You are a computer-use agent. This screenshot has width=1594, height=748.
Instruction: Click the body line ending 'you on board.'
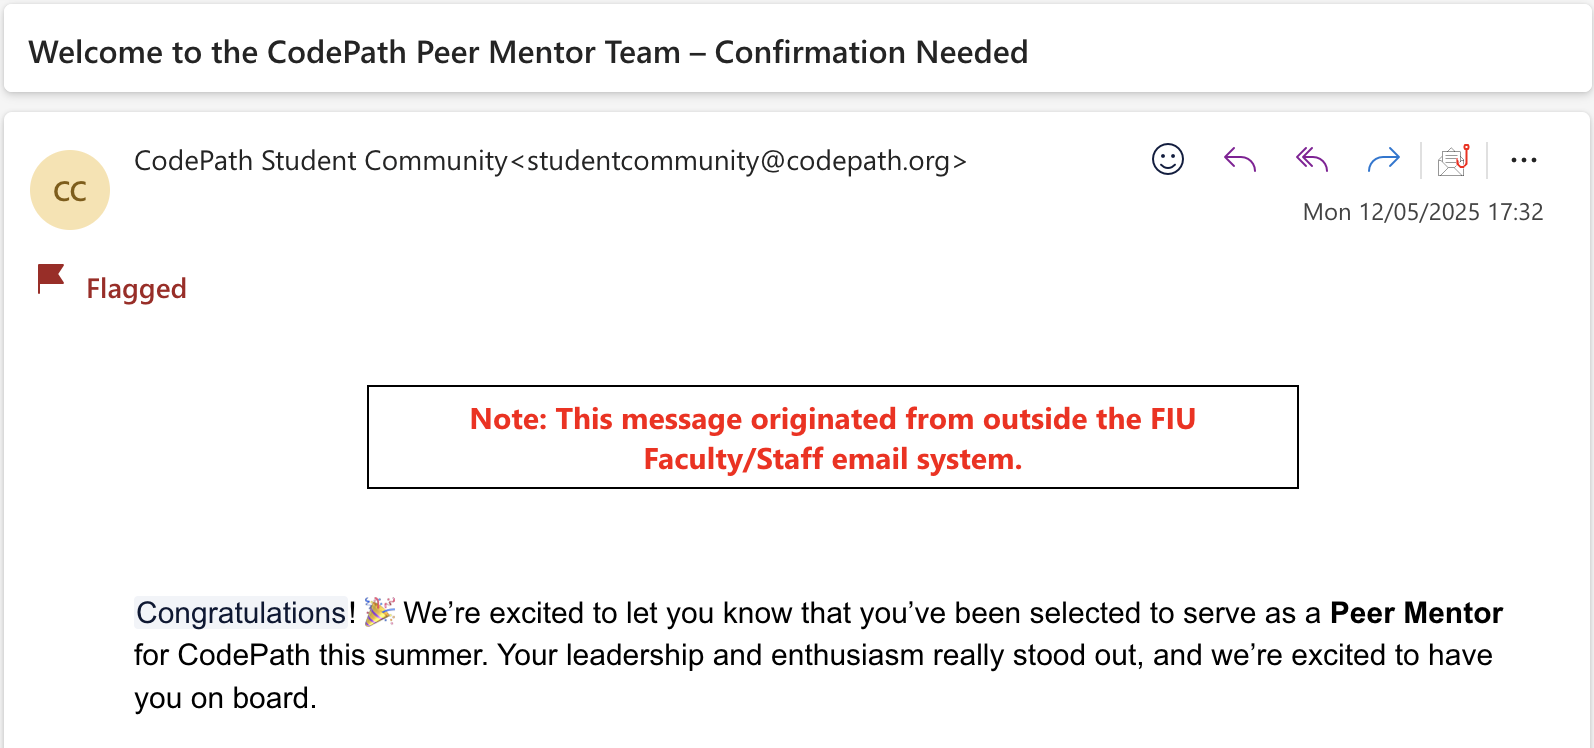click(225, 698)
